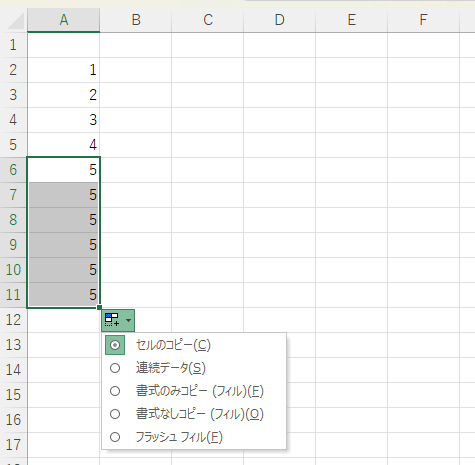Select row 10 header
Image resolution: width=475 pixels, height=465 pixels.
click(x=13, y=270)
